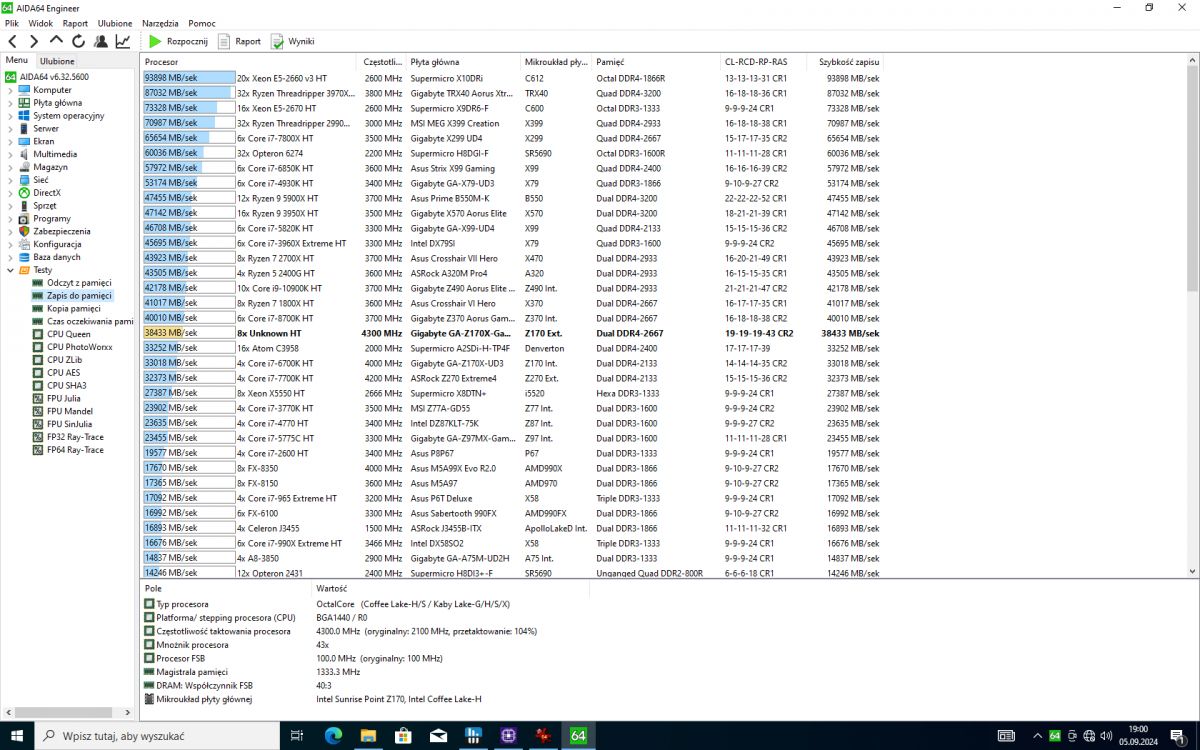Image resolution: width=1200 pixels, height=750 pixels.
Task: Expand the Zabezpieczenia tree node
Action: click(11, 231)
